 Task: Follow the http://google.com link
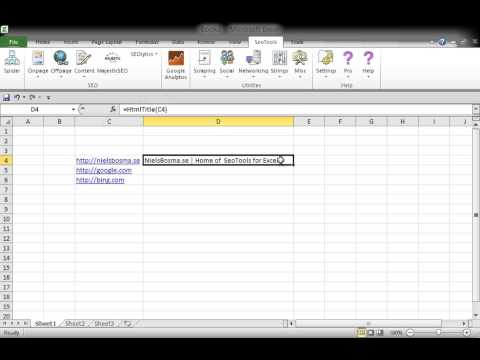click(104, 170)
